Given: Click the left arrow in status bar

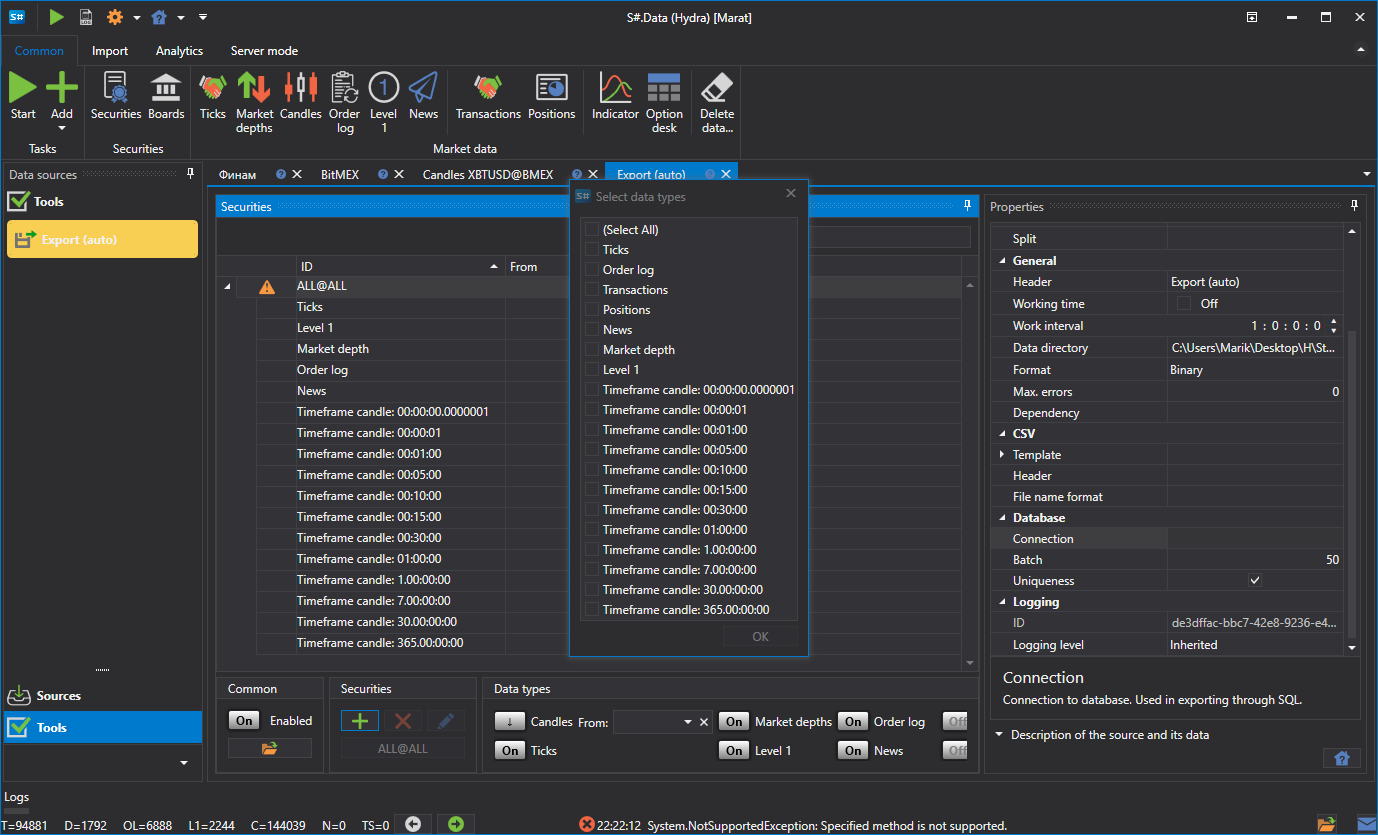Looking at the screenshot, I should 412,824.
